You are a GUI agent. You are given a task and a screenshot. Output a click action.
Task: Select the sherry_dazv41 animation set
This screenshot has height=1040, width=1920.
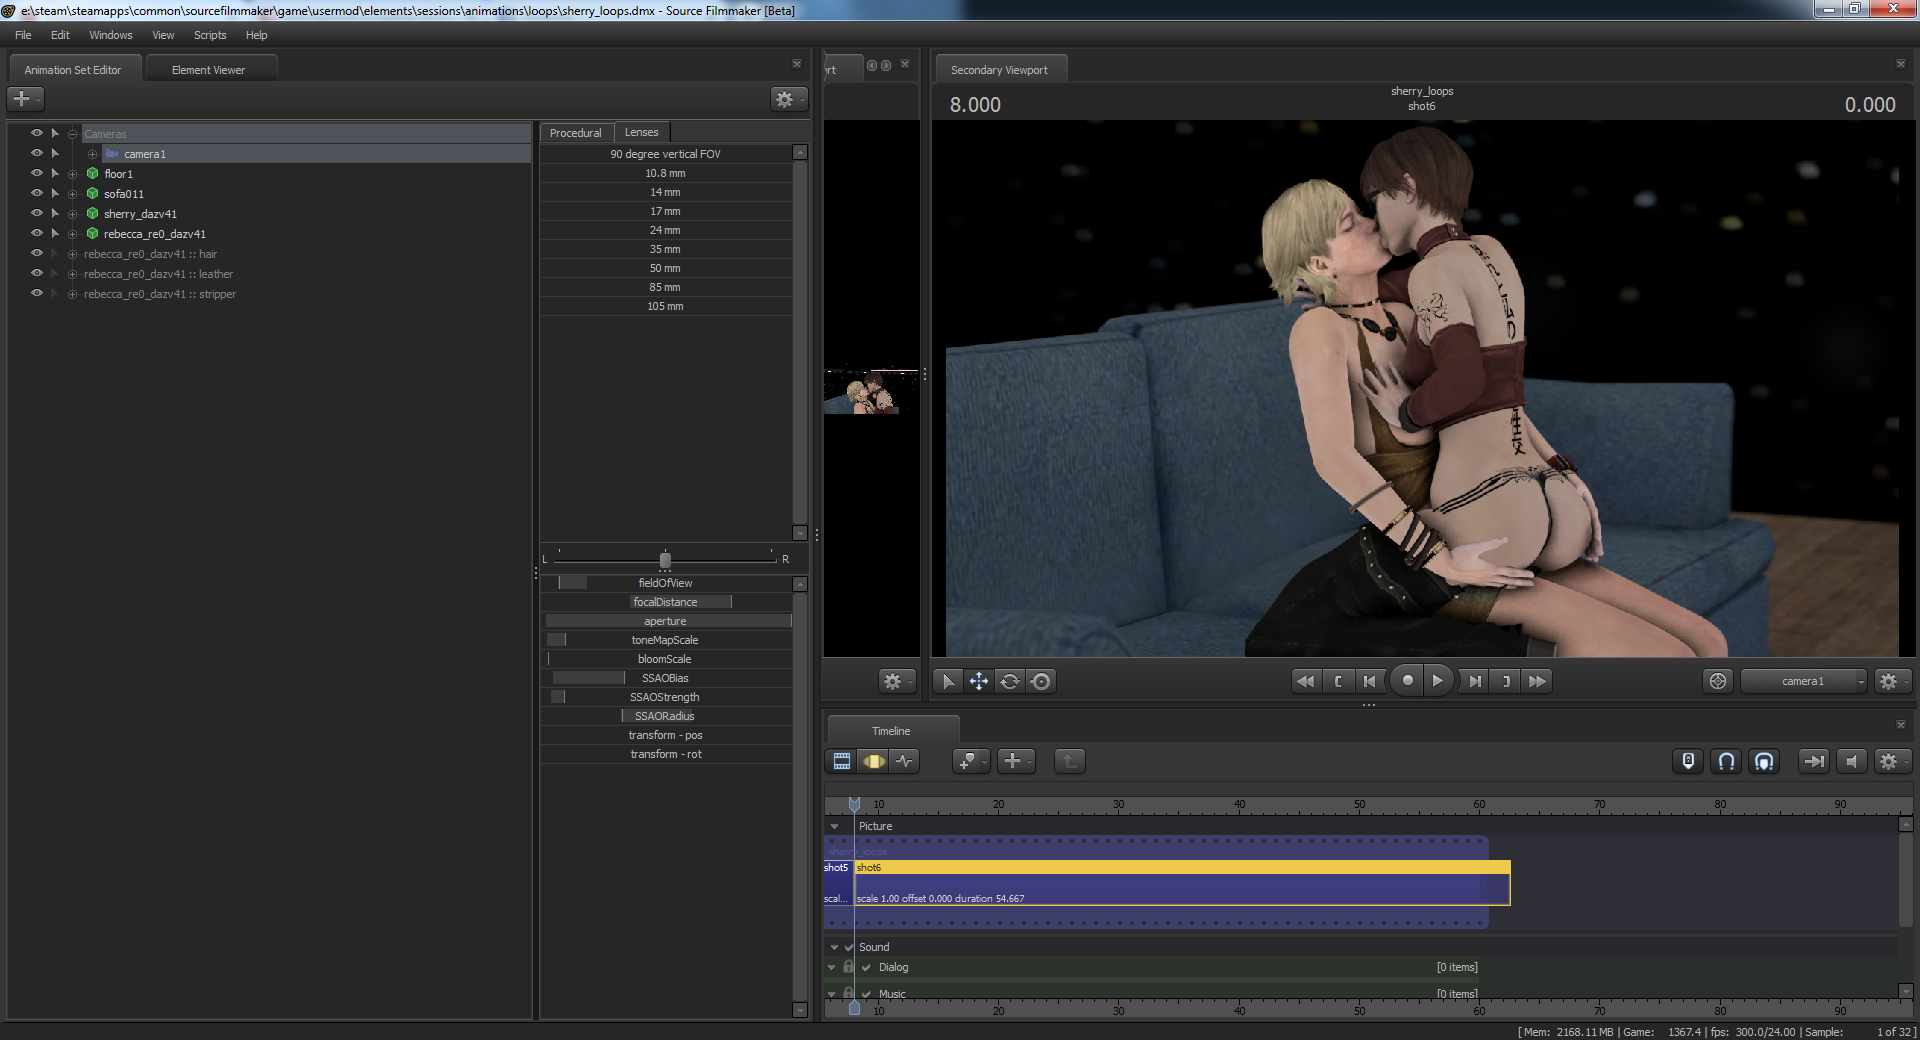140,214
